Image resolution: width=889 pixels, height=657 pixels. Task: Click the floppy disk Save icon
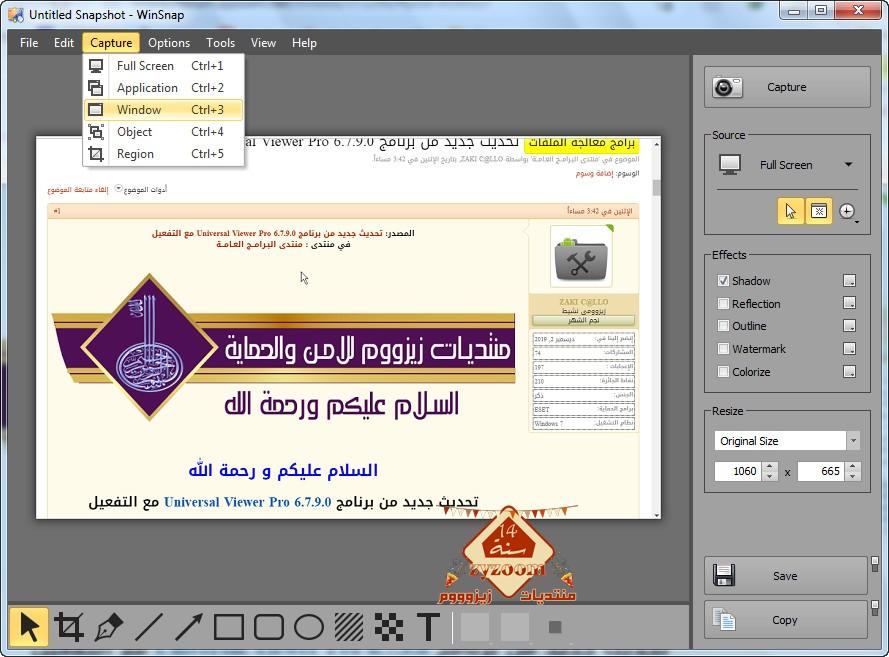click(x=724, y=575)
